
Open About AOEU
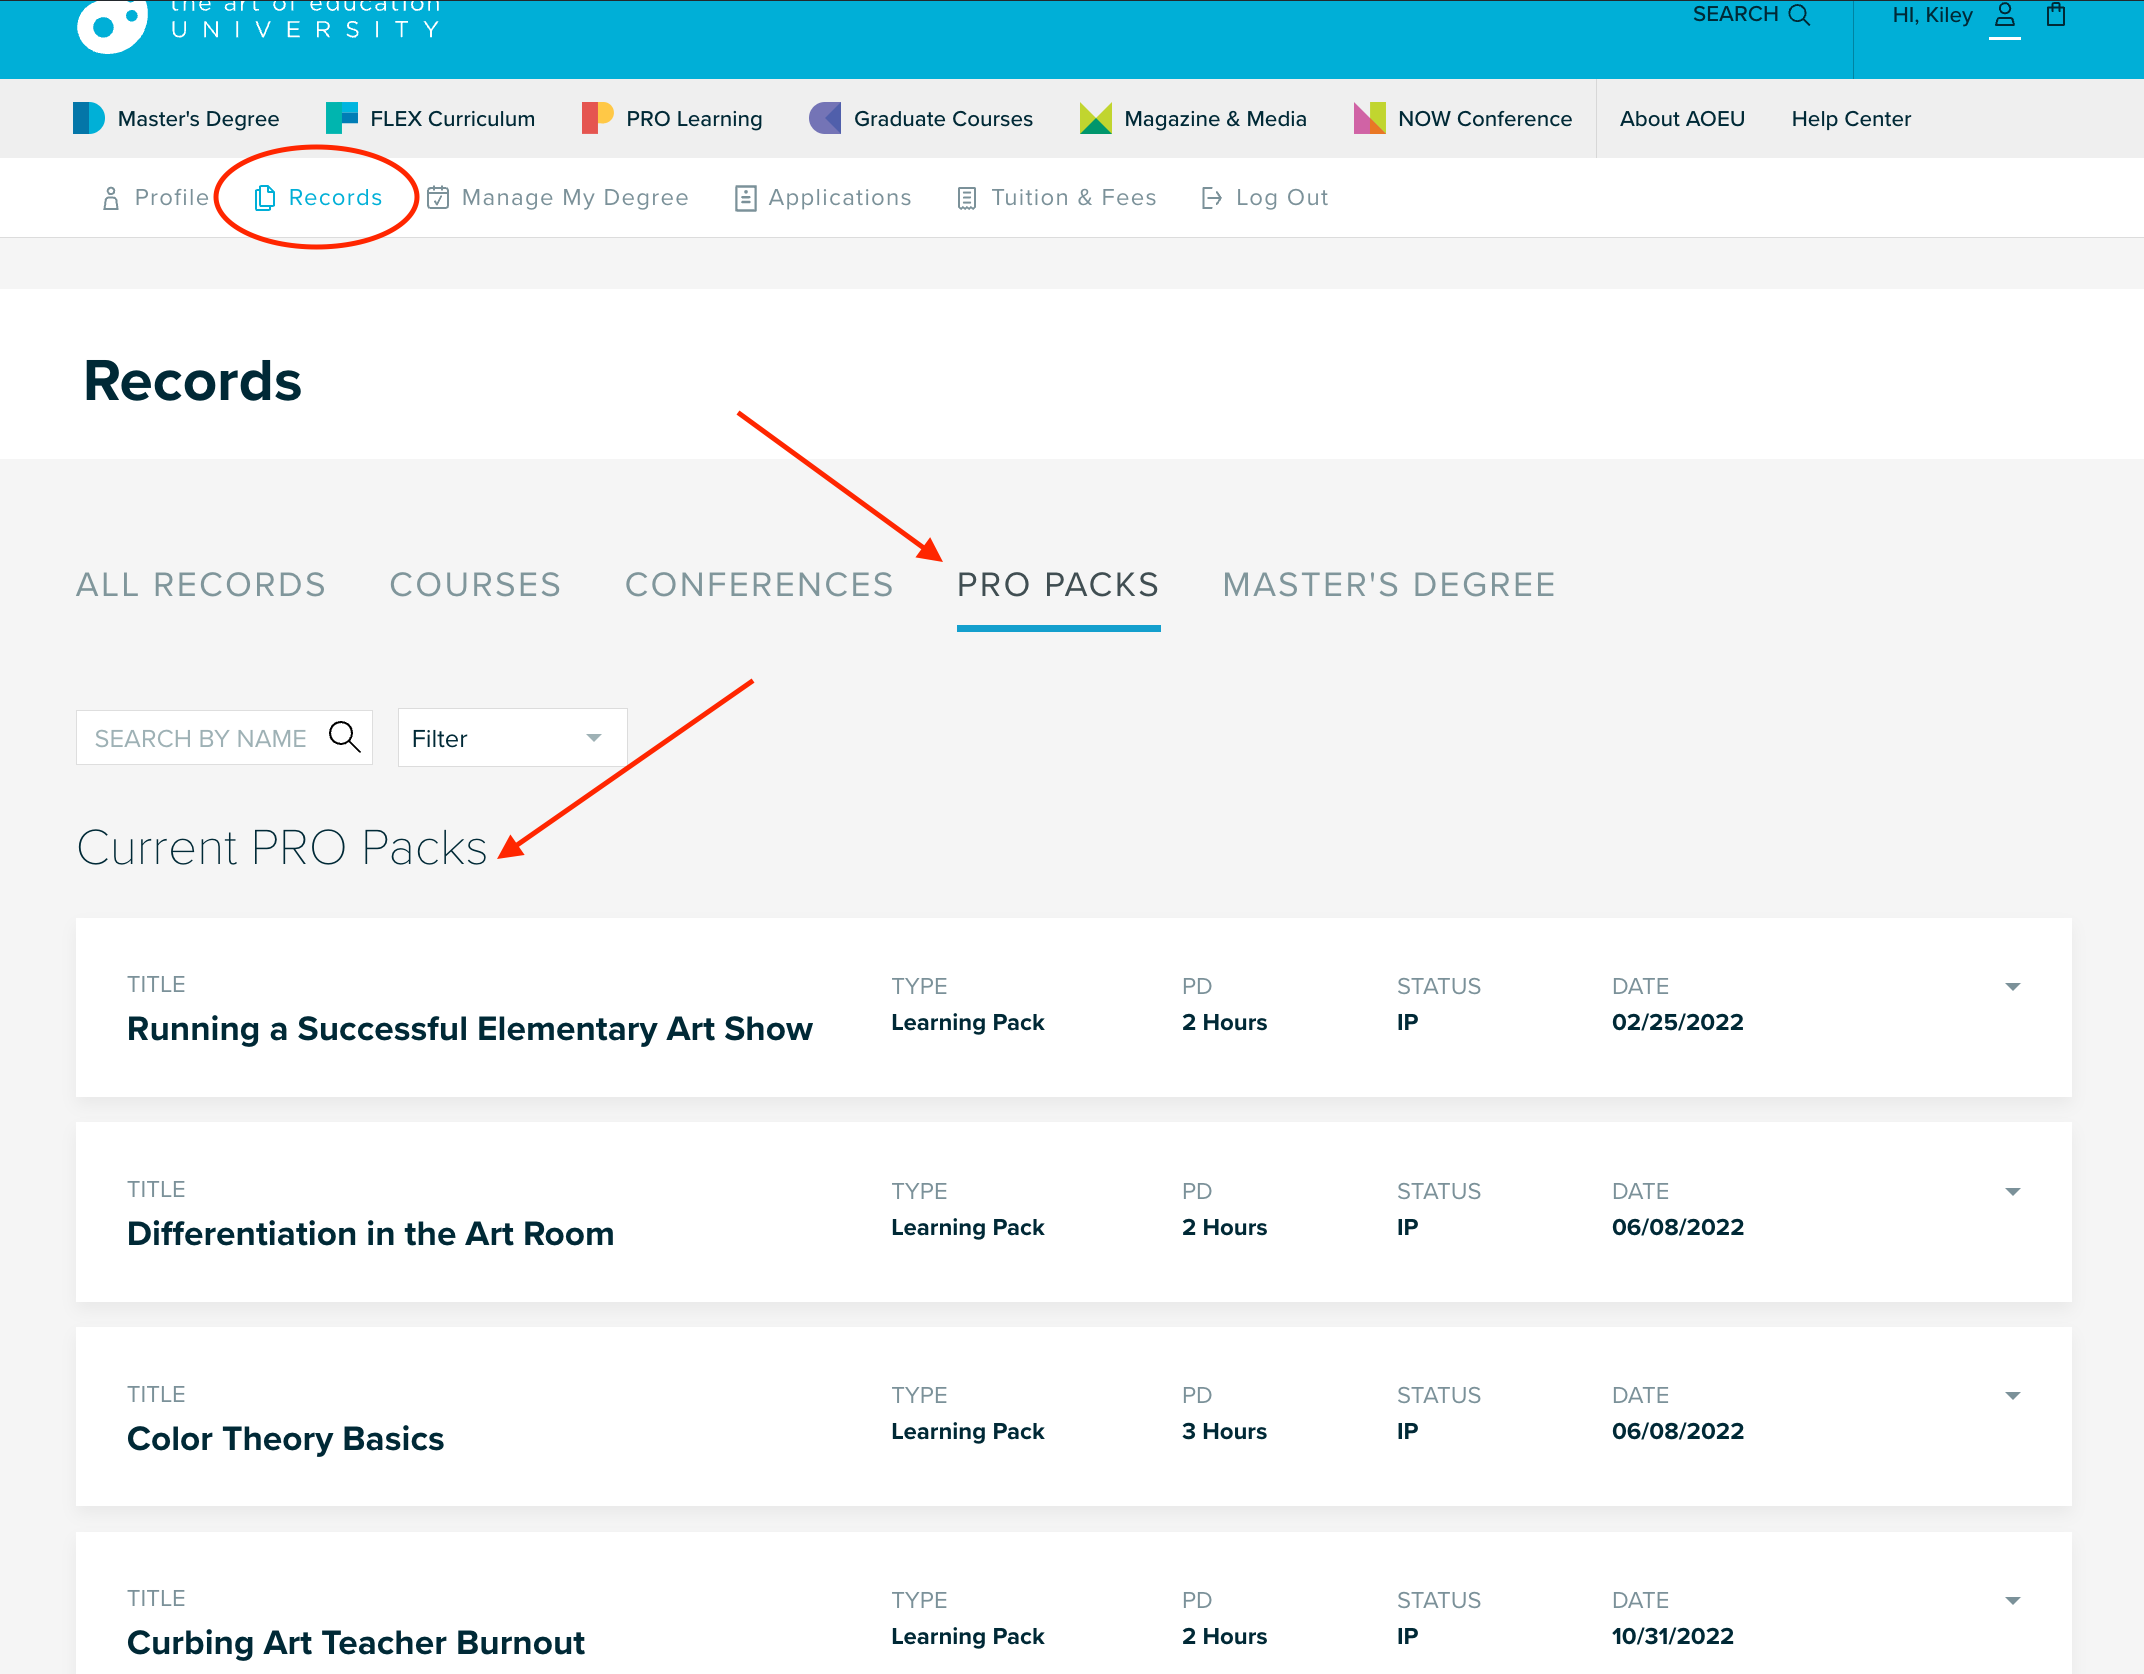1682,119
